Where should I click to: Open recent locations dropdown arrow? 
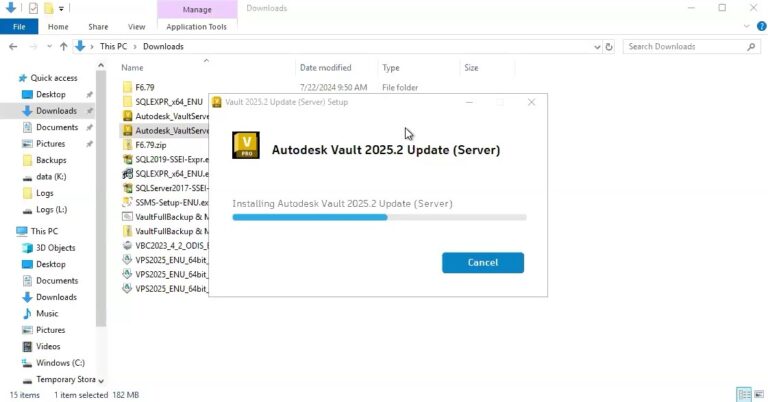(49, 47)
